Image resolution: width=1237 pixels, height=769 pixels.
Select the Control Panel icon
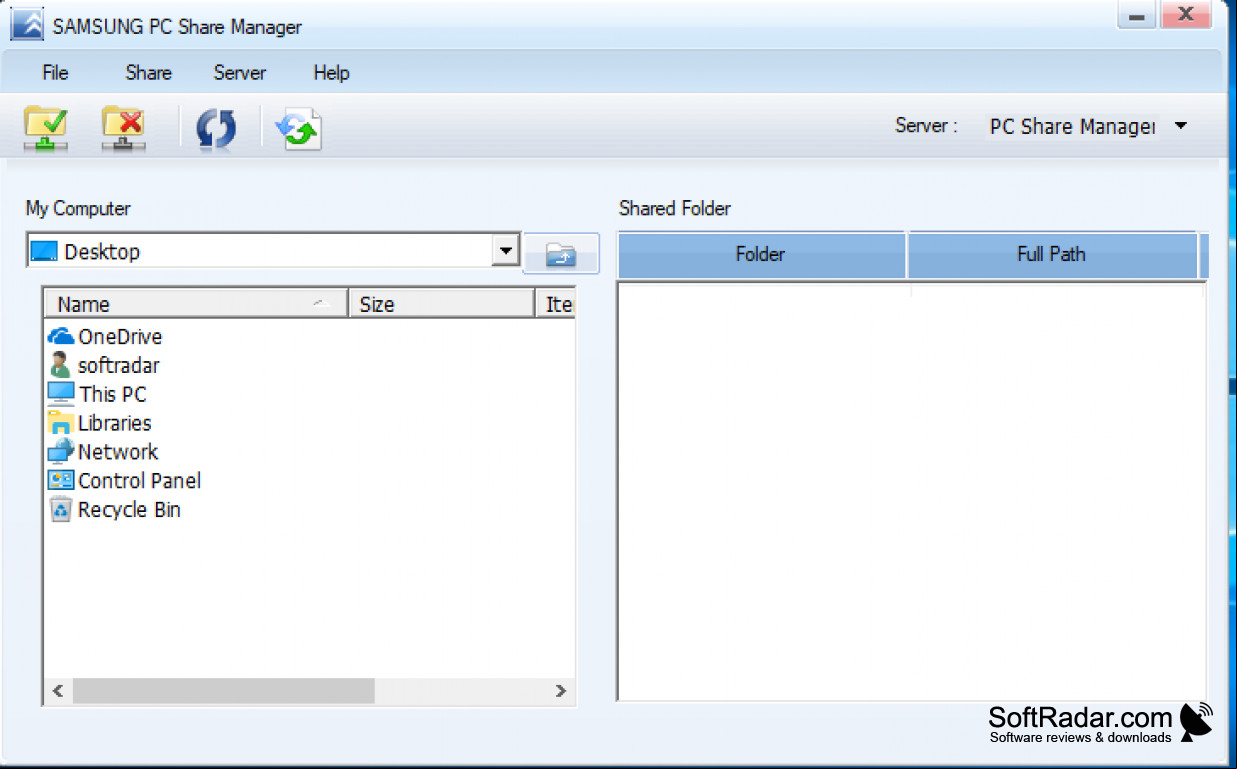click(61, 481)
